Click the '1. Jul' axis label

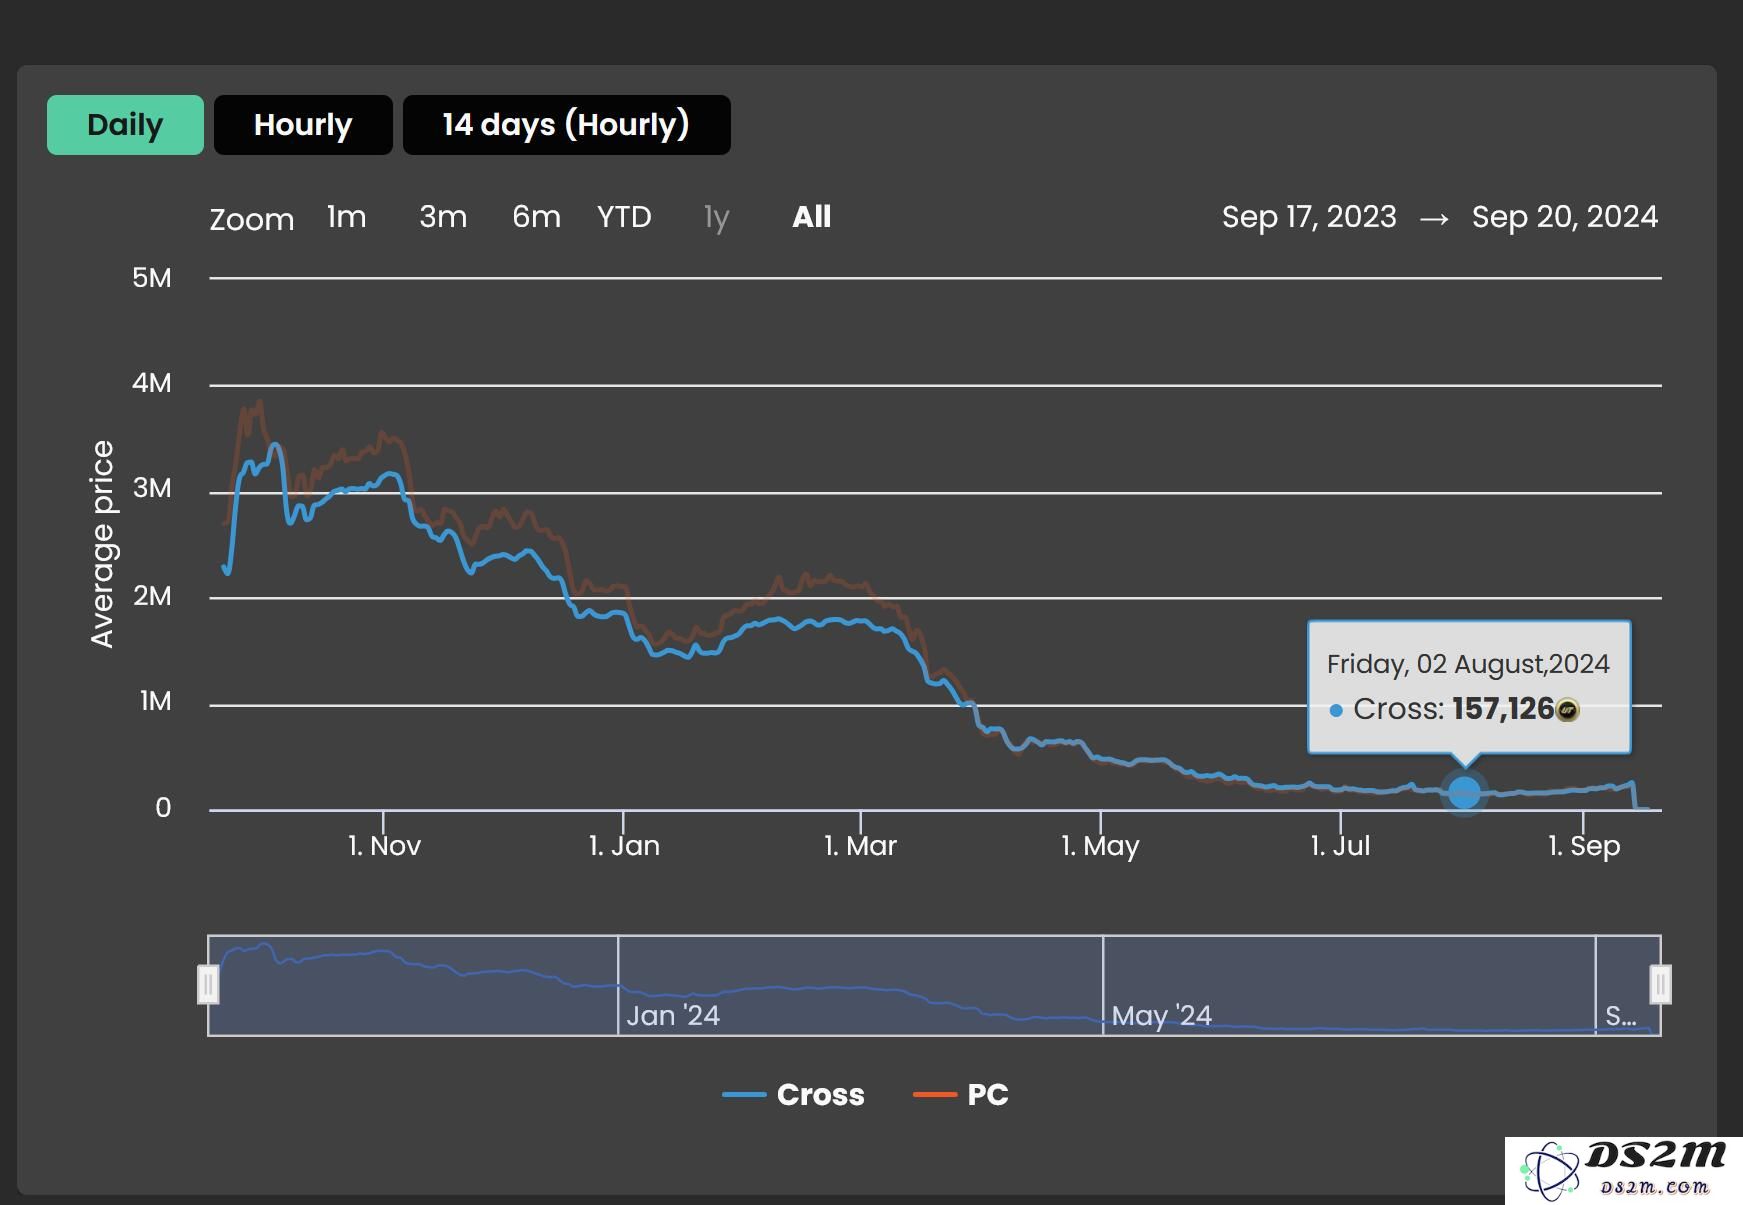click(x=1340, y=846)
